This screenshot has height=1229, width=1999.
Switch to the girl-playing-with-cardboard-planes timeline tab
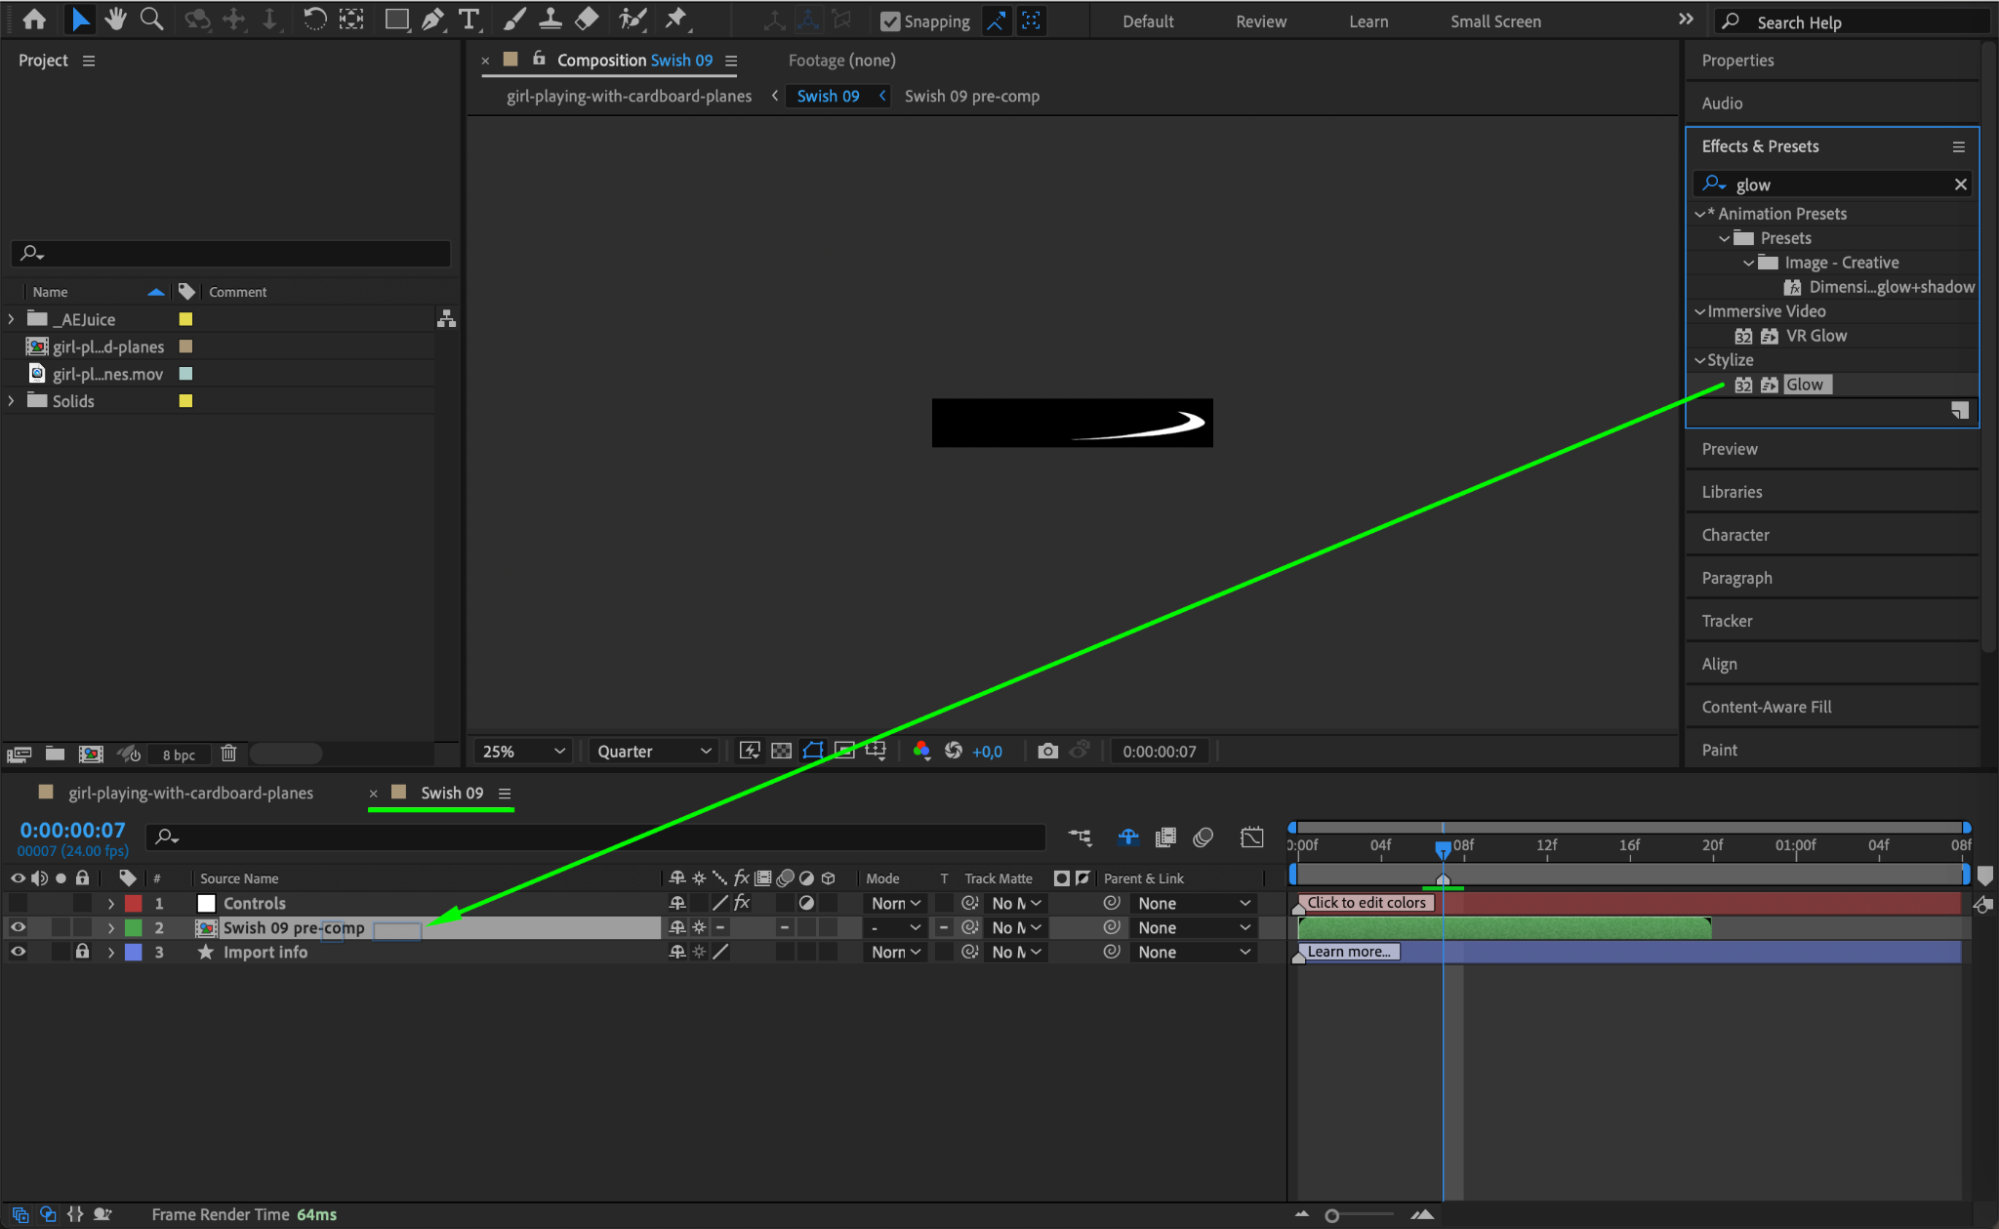[190, 793]
